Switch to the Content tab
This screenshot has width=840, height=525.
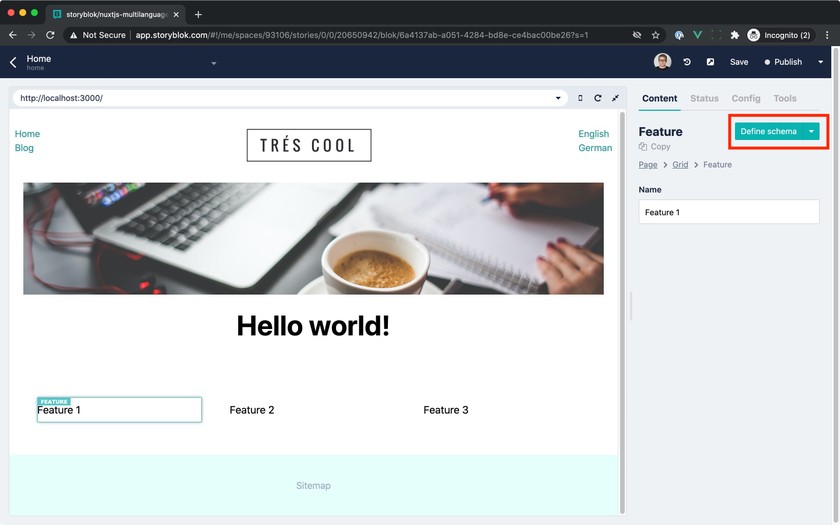[x=659, y=99]
